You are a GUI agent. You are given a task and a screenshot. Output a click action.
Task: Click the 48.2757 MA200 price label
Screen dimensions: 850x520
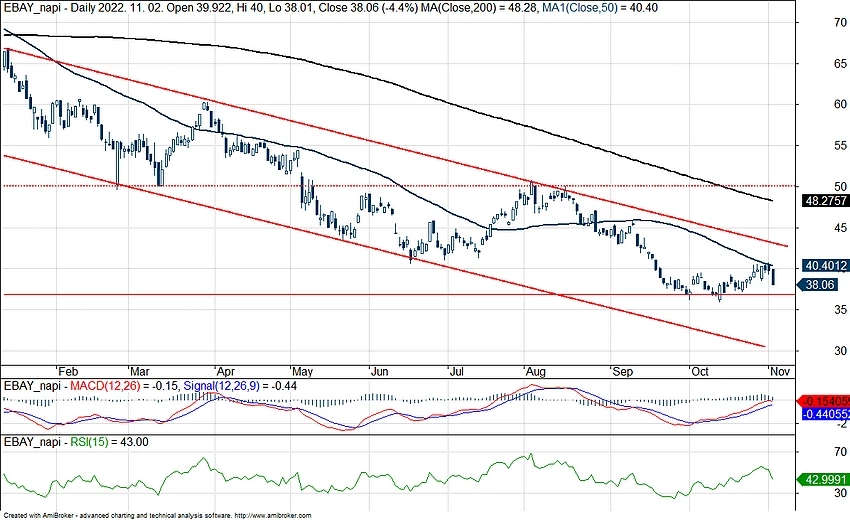coord(825,201)
